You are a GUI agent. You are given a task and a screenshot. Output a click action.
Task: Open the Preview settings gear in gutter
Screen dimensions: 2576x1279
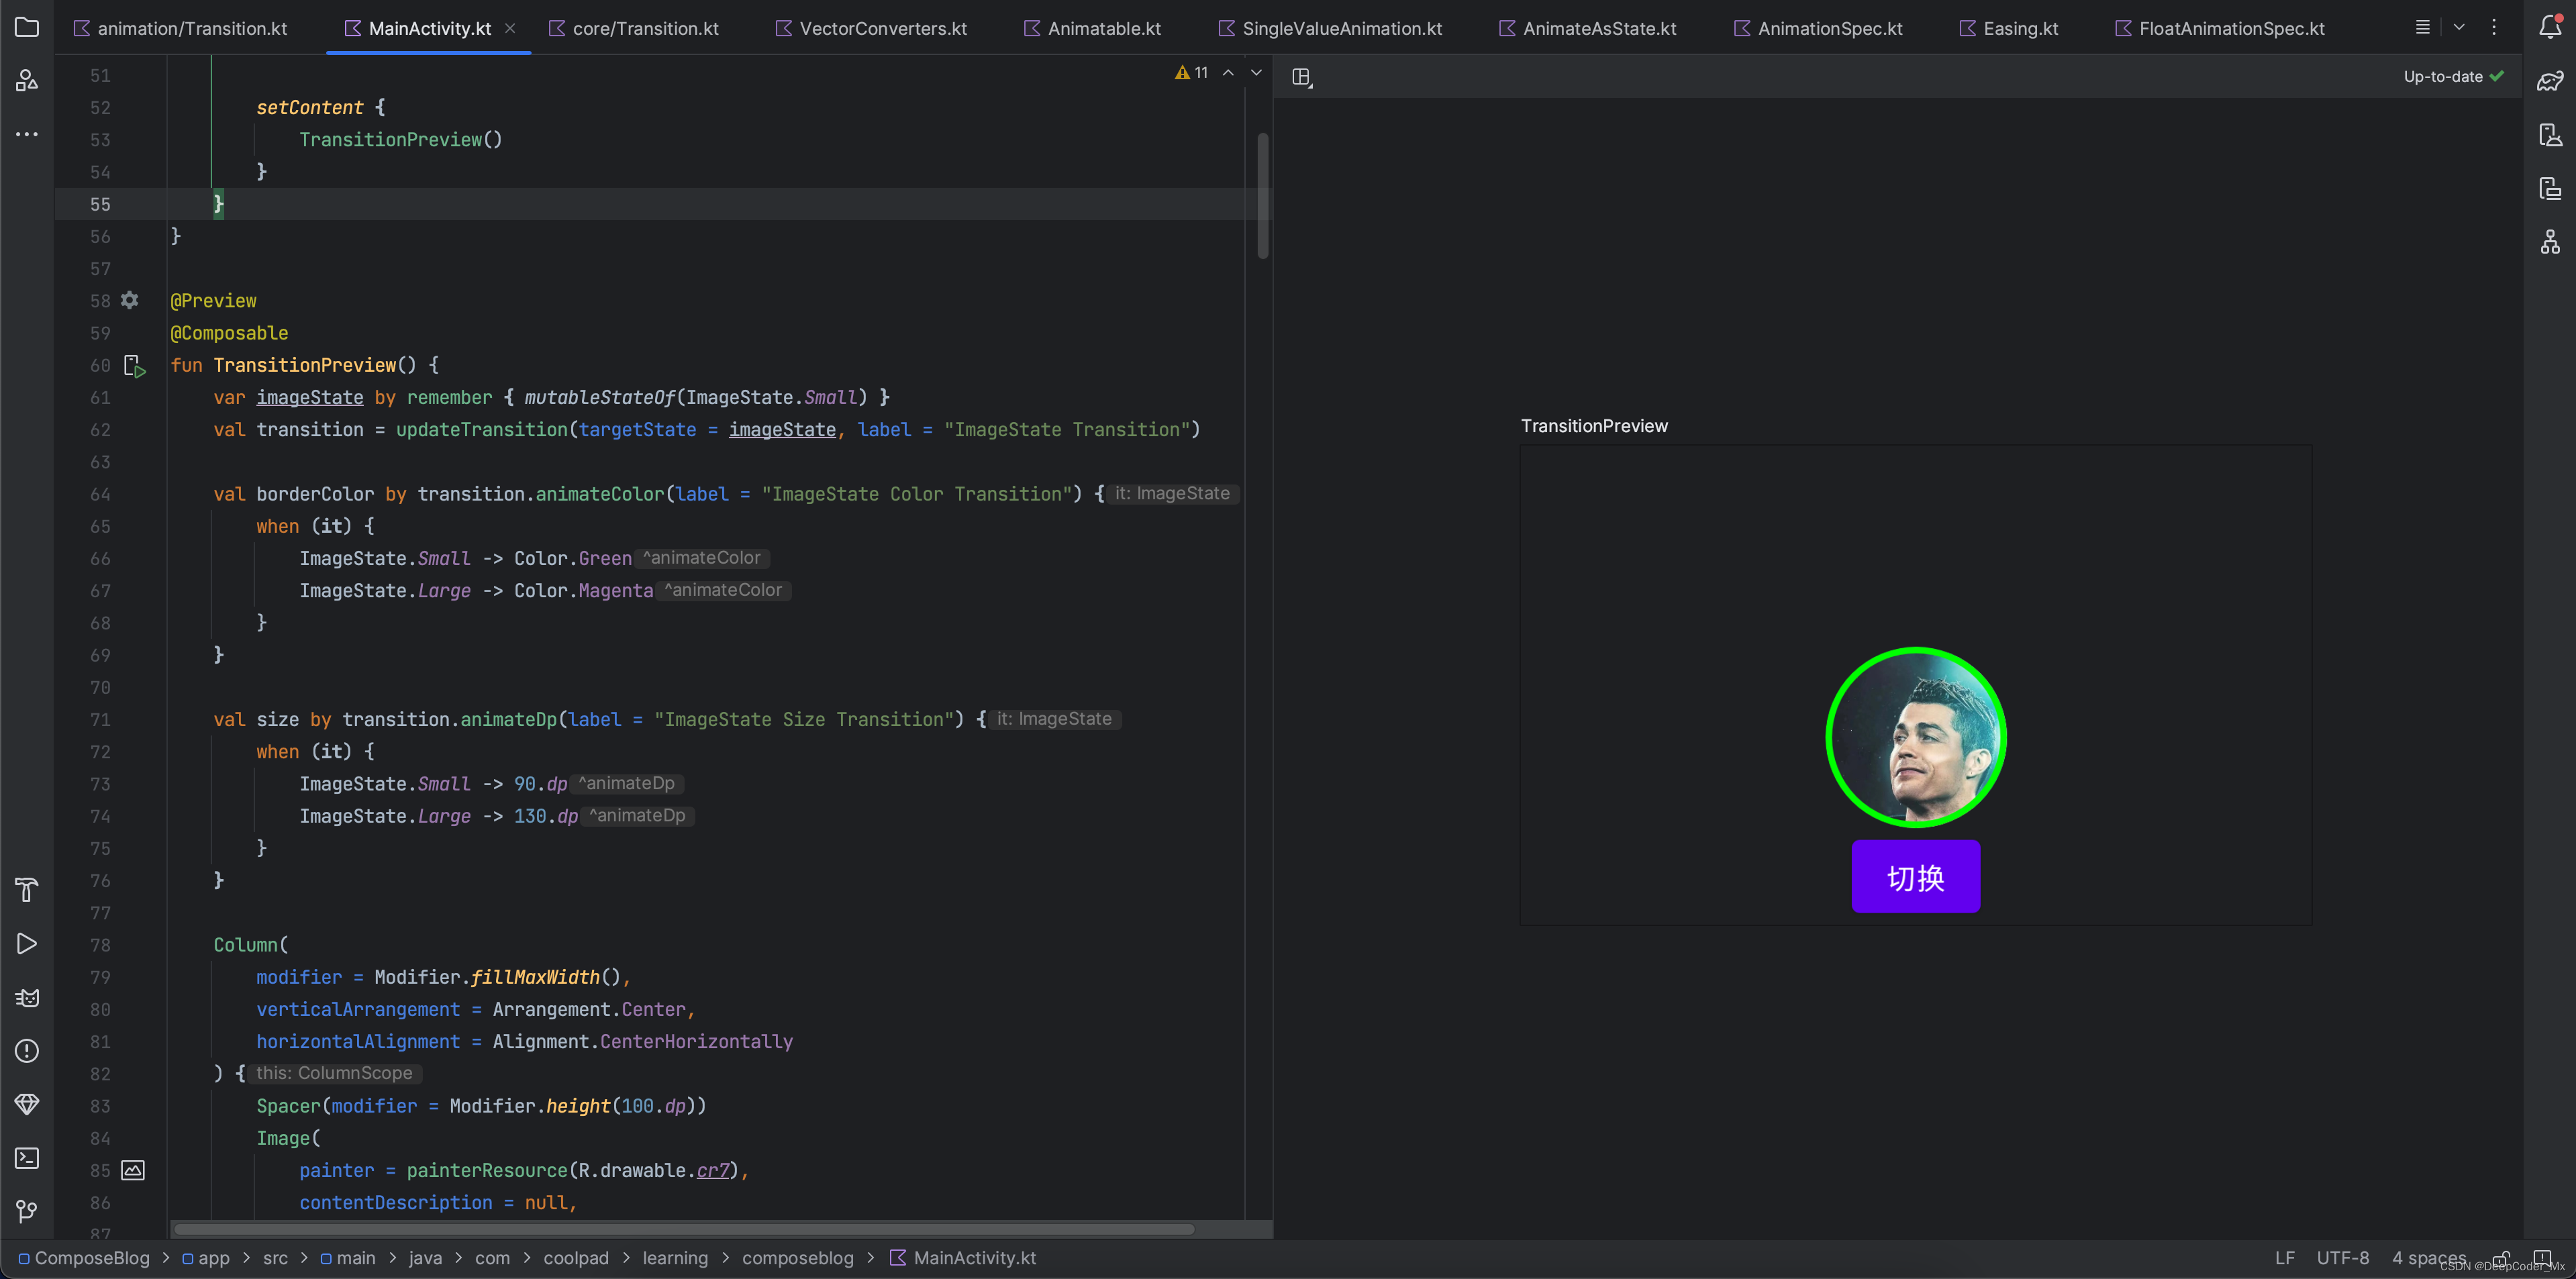pos(130,300)
